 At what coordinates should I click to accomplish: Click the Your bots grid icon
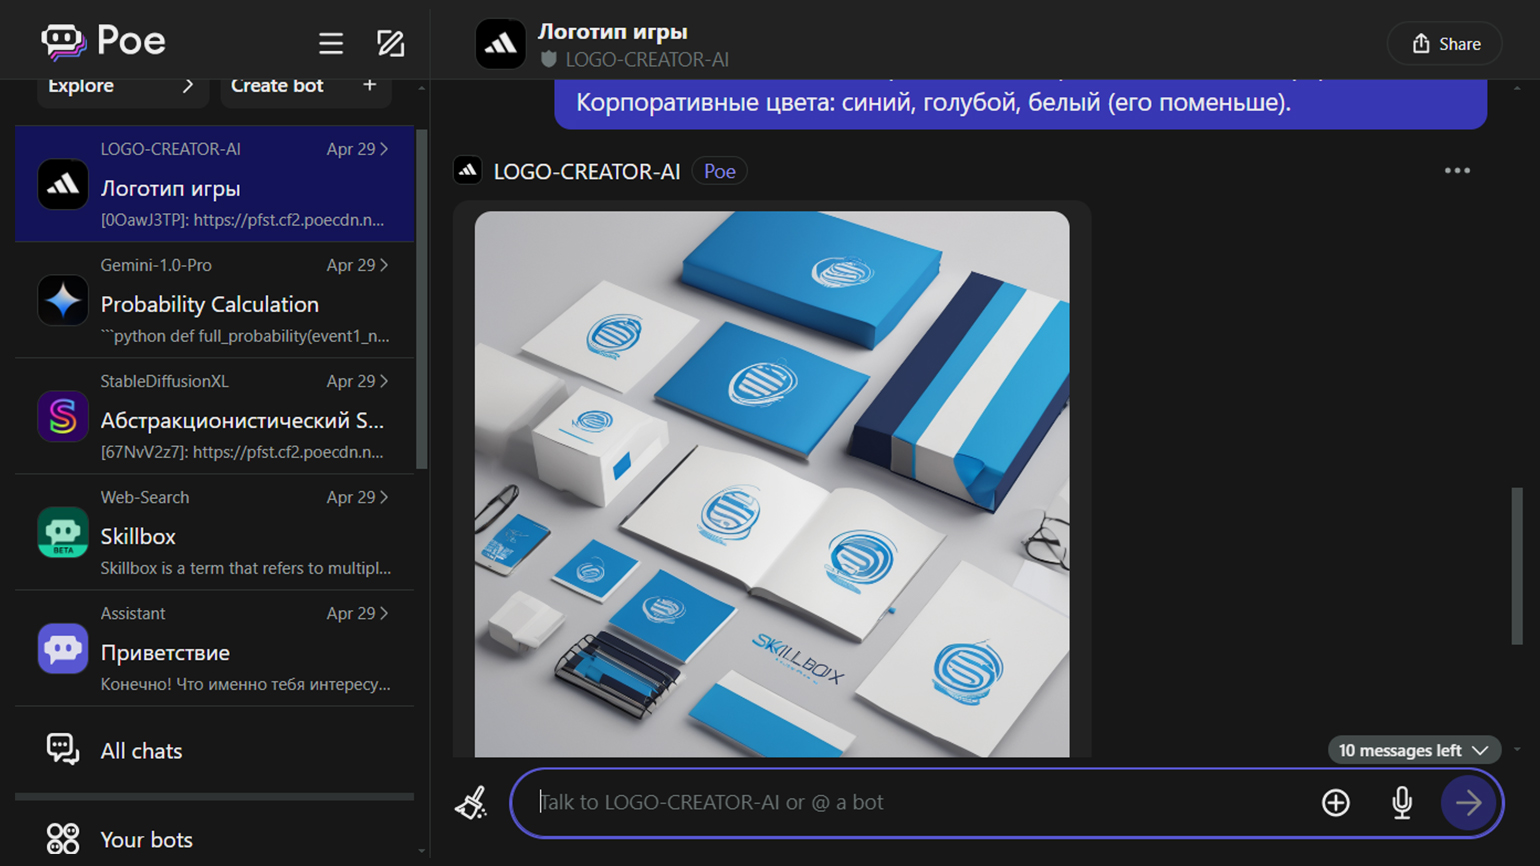pyautogui.click(x=62, y=838)
